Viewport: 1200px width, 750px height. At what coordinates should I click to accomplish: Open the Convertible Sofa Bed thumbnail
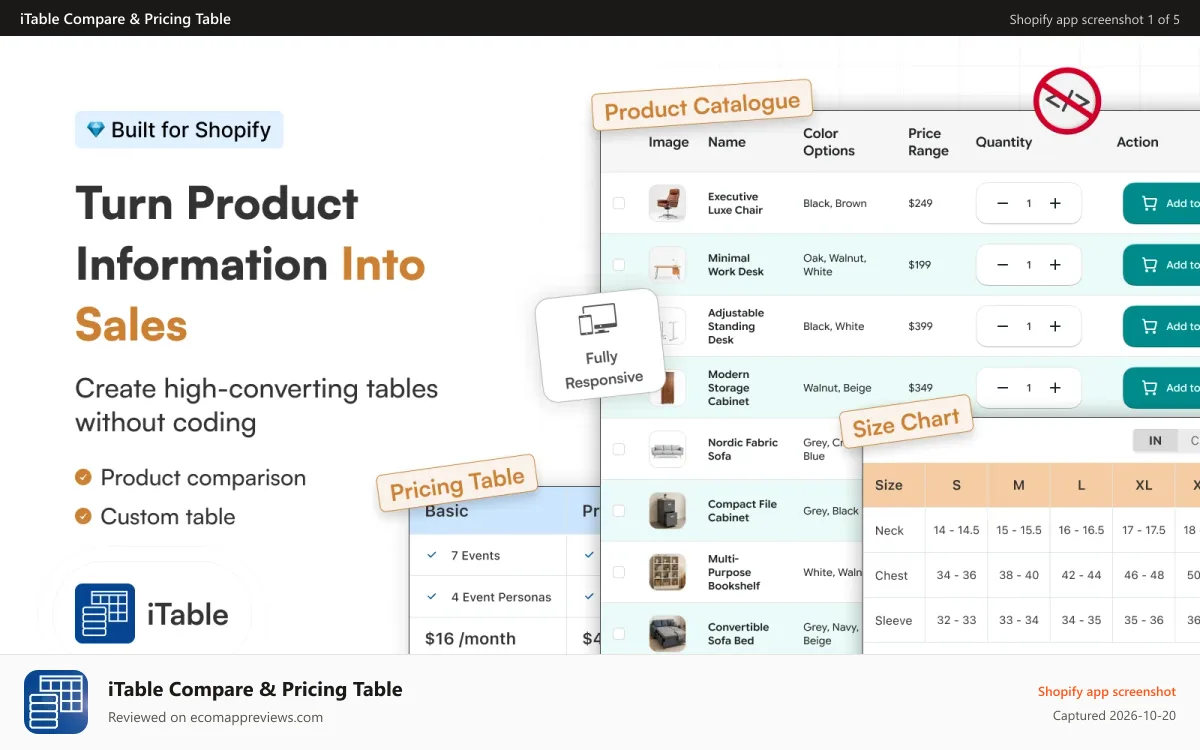tap(667, 634)
